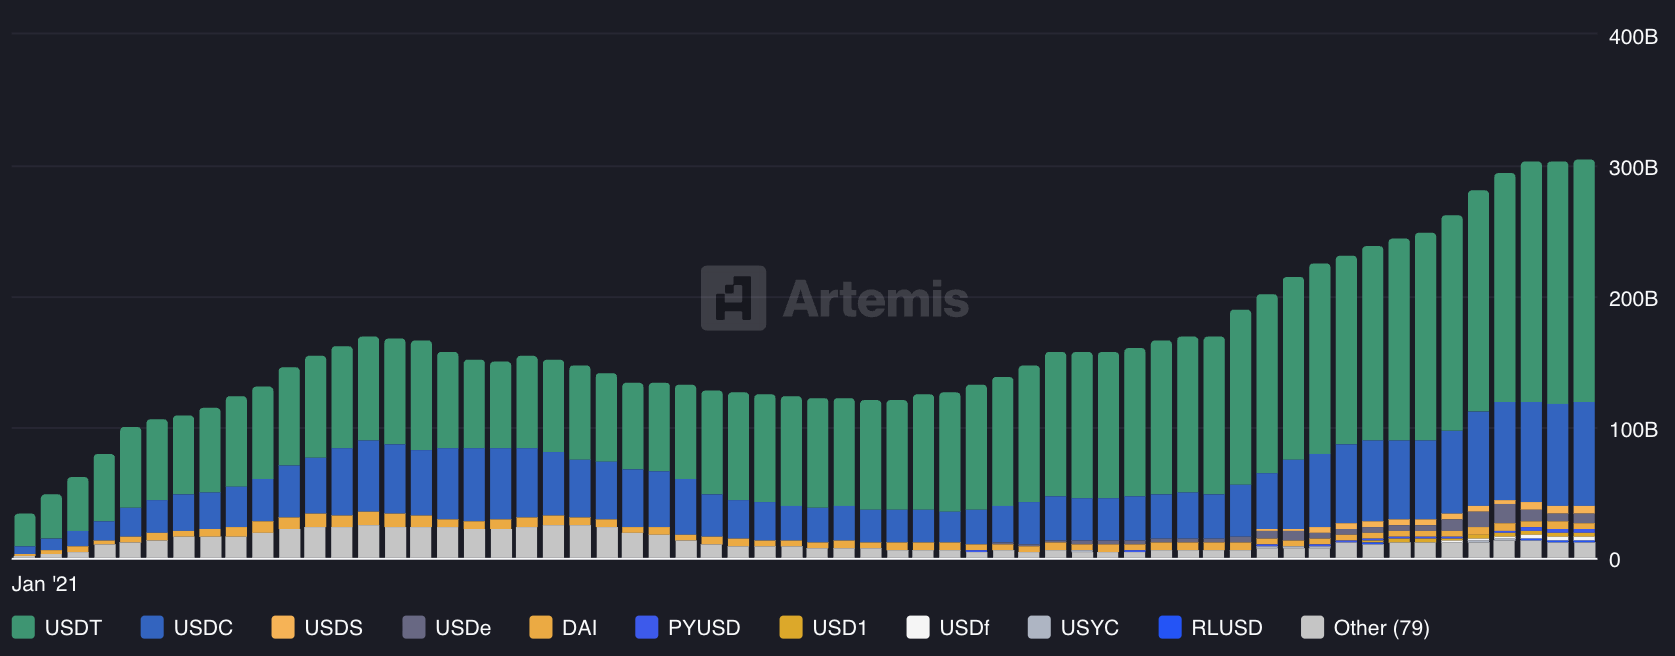This screenshot has width=1675, height=656.
Task: Click the gray USYC legend swatch
Action: tap(1040, 627)
